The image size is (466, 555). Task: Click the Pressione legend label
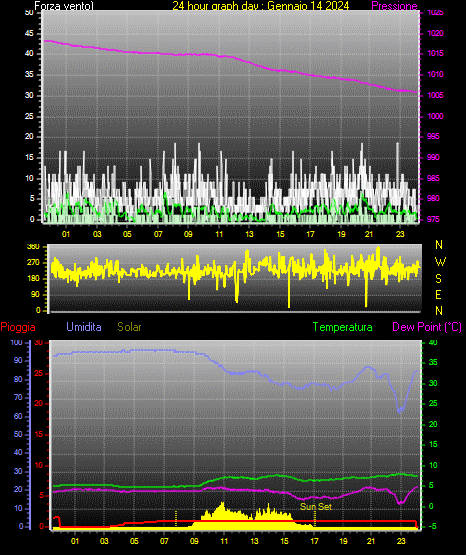(395, 6)
